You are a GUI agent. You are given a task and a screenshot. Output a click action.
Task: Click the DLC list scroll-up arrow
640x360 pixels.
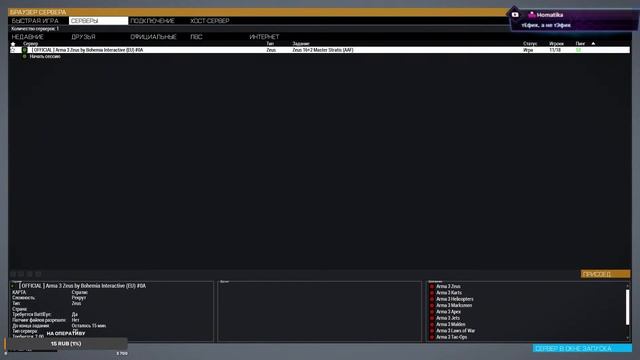click(628, 286)
